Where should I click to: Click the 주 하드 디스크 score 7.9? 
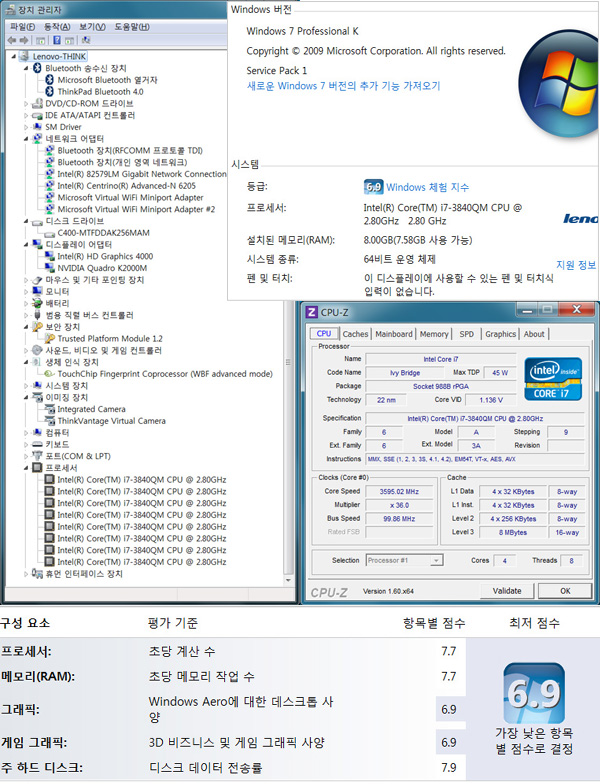pos(448,768)
